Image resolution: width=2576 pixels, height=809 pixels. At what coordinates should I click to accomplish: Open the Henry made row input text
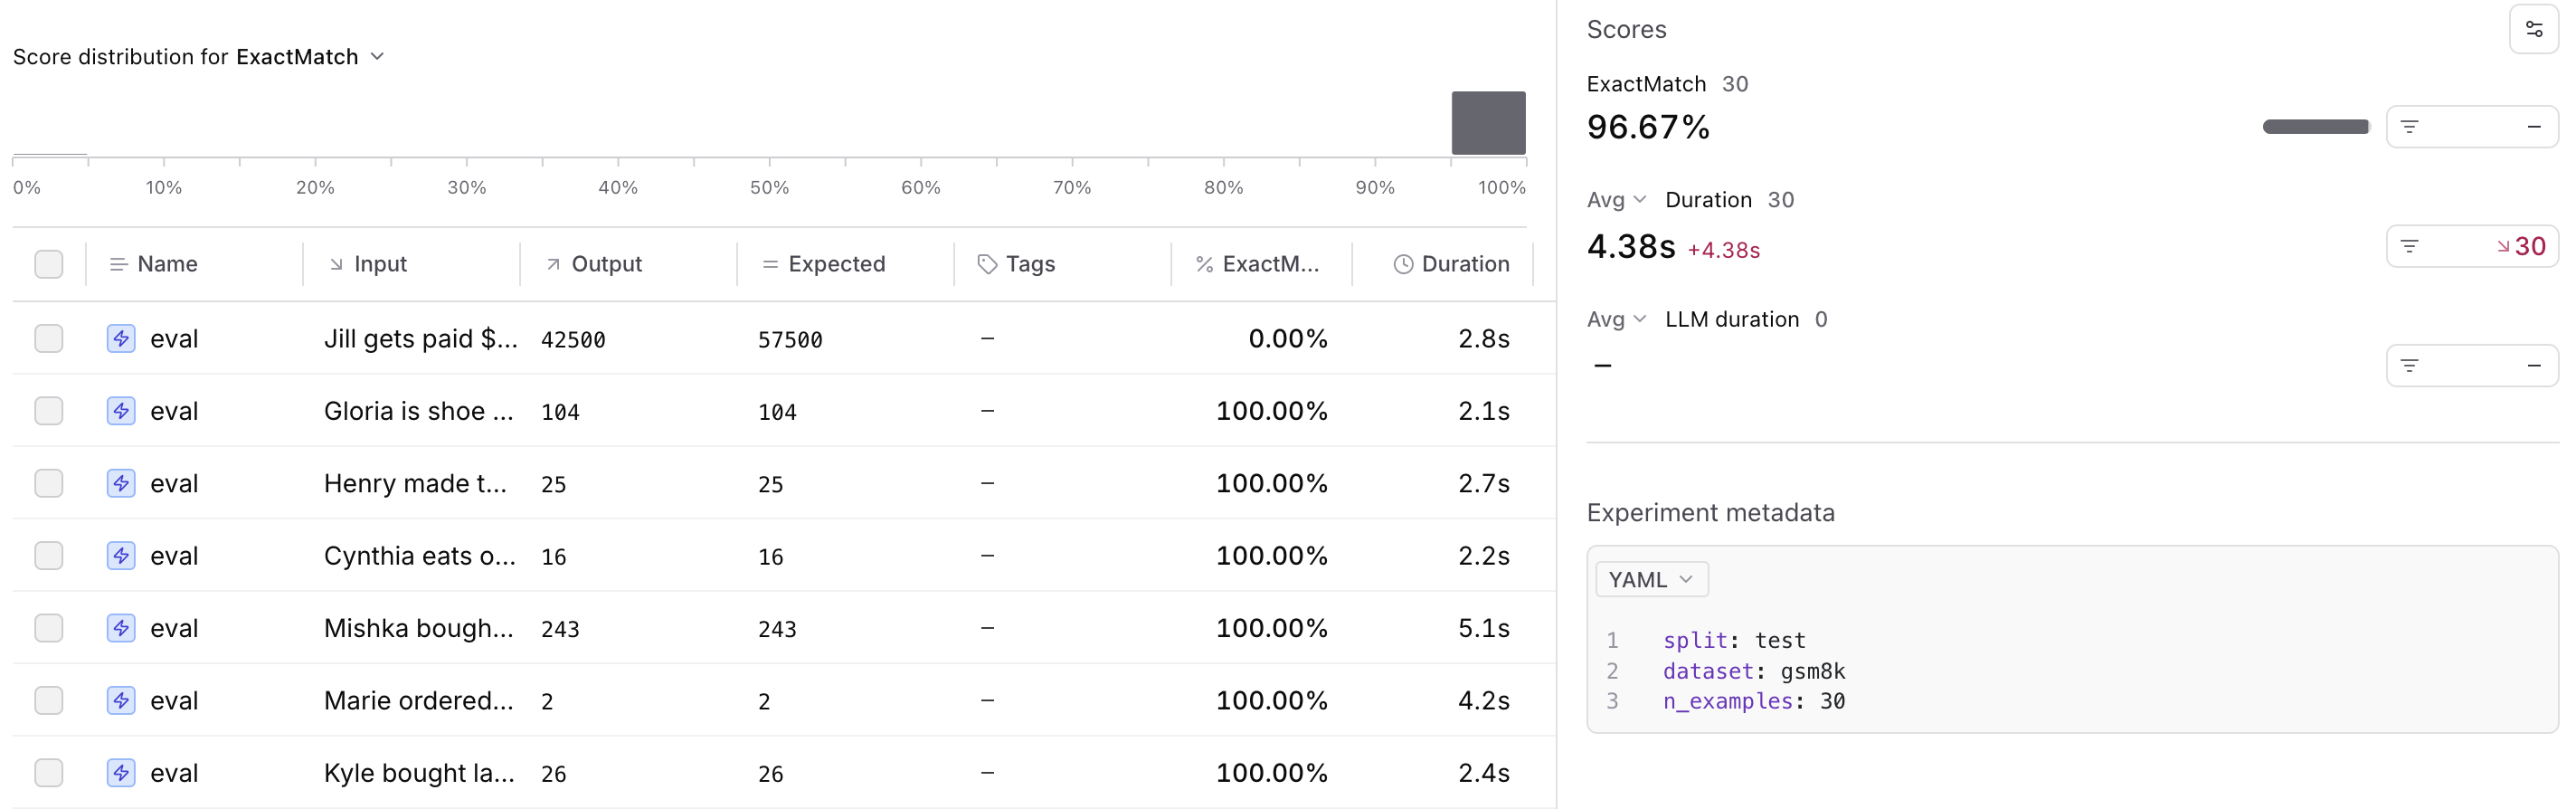pyautogui.click(x=415, y=484)
